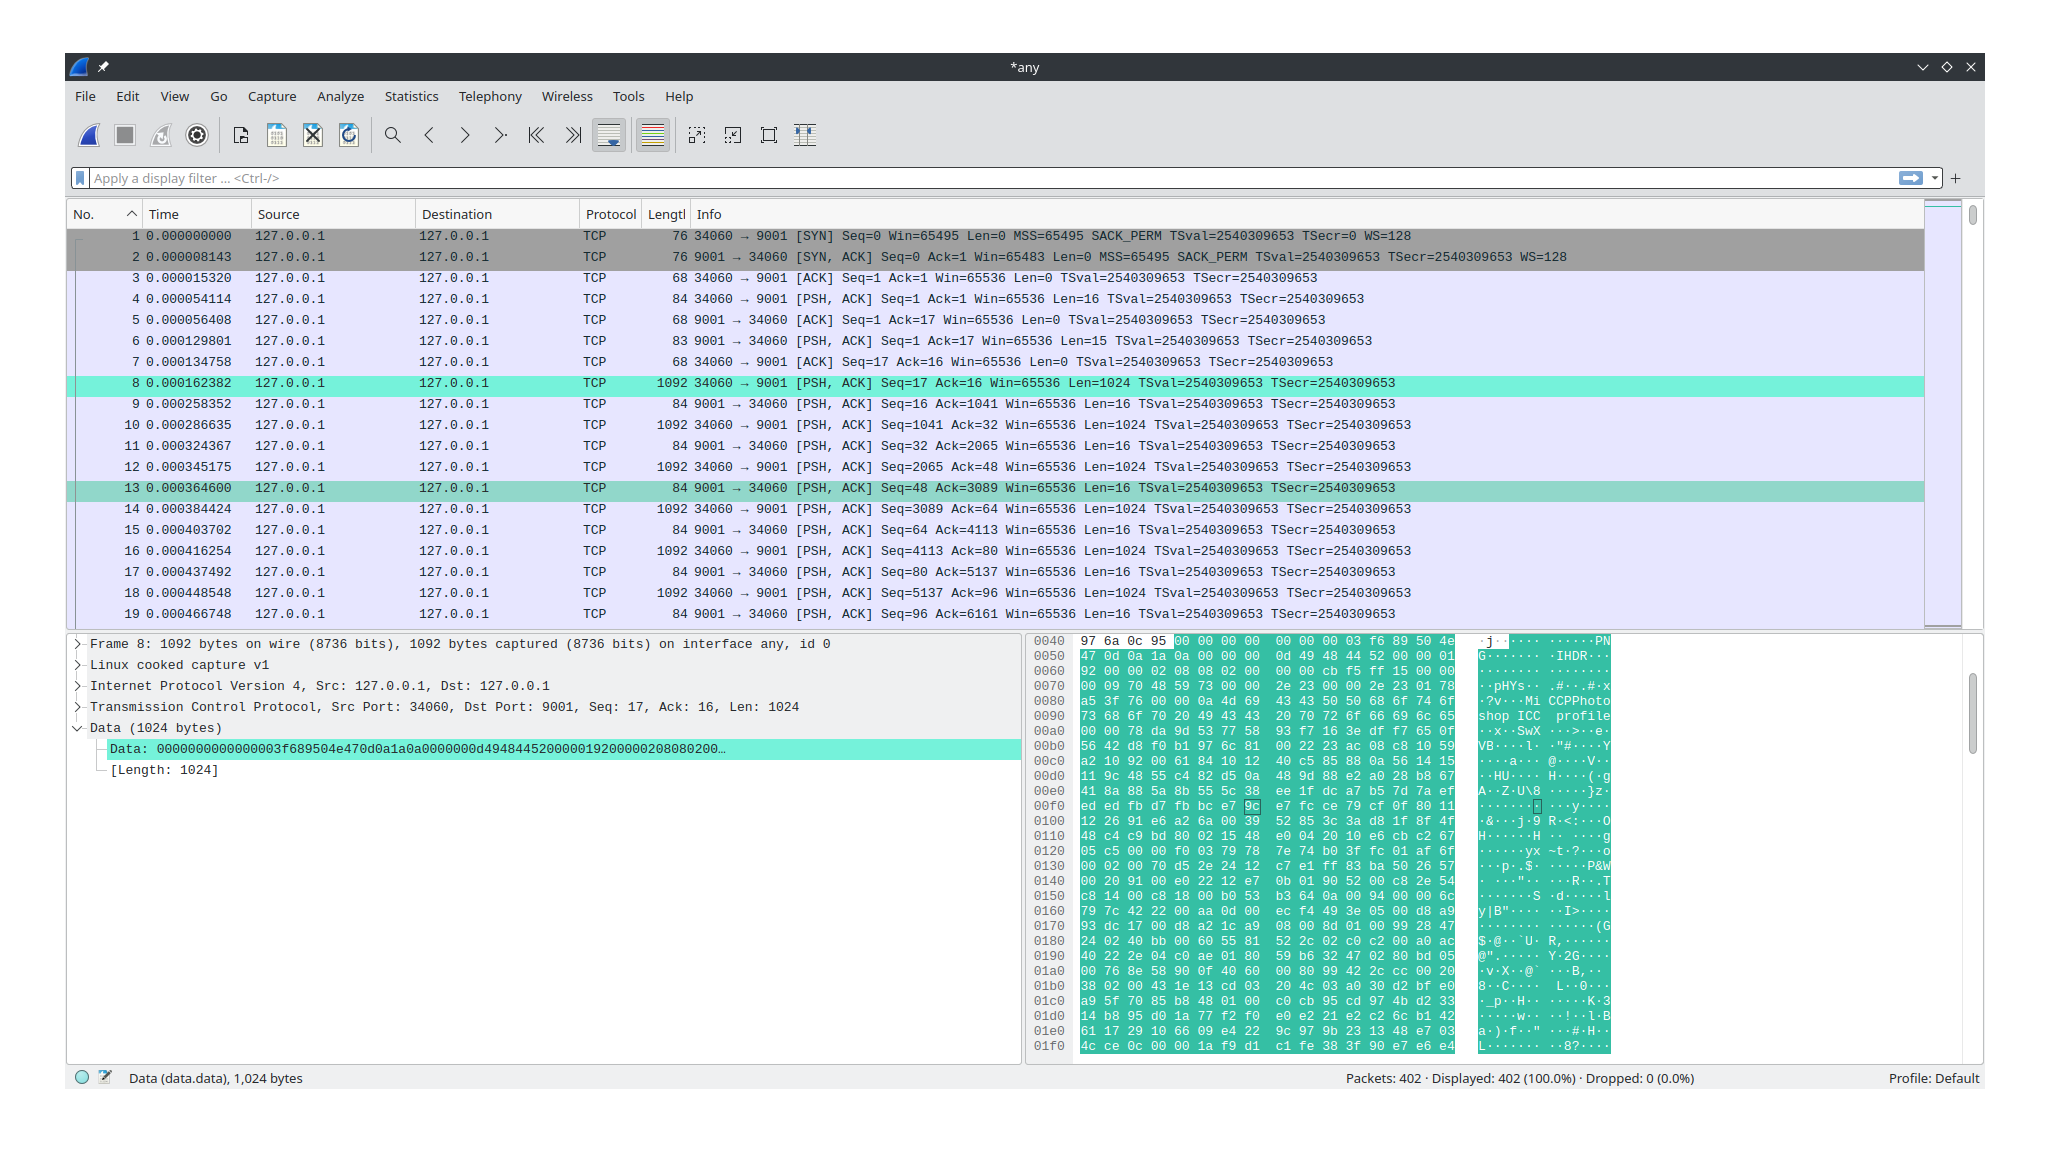Go forward in packet history
The image size is (2050, 1166).
tap(465, 135)
